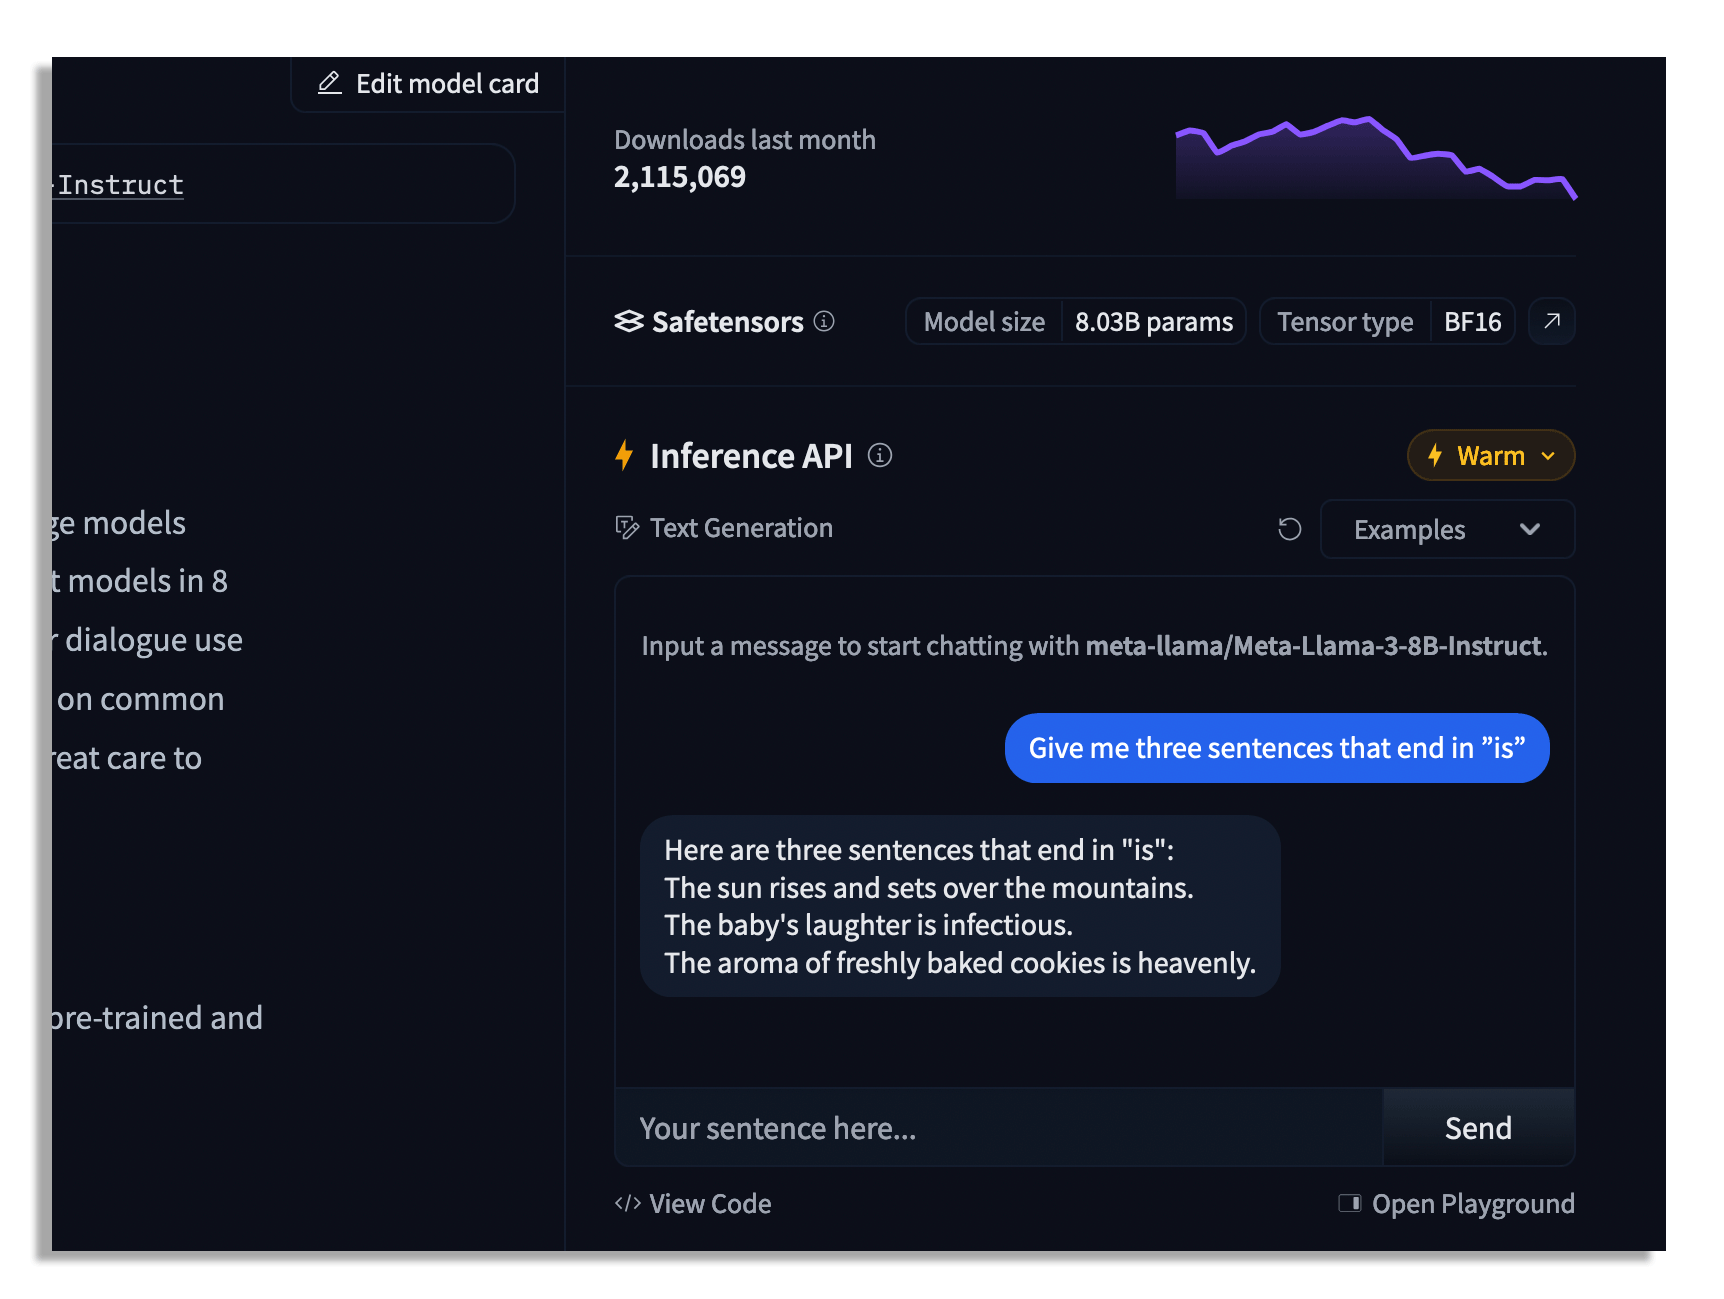
Task: Click the info icon beside Safetensors
Action: [x=824, y=321]
